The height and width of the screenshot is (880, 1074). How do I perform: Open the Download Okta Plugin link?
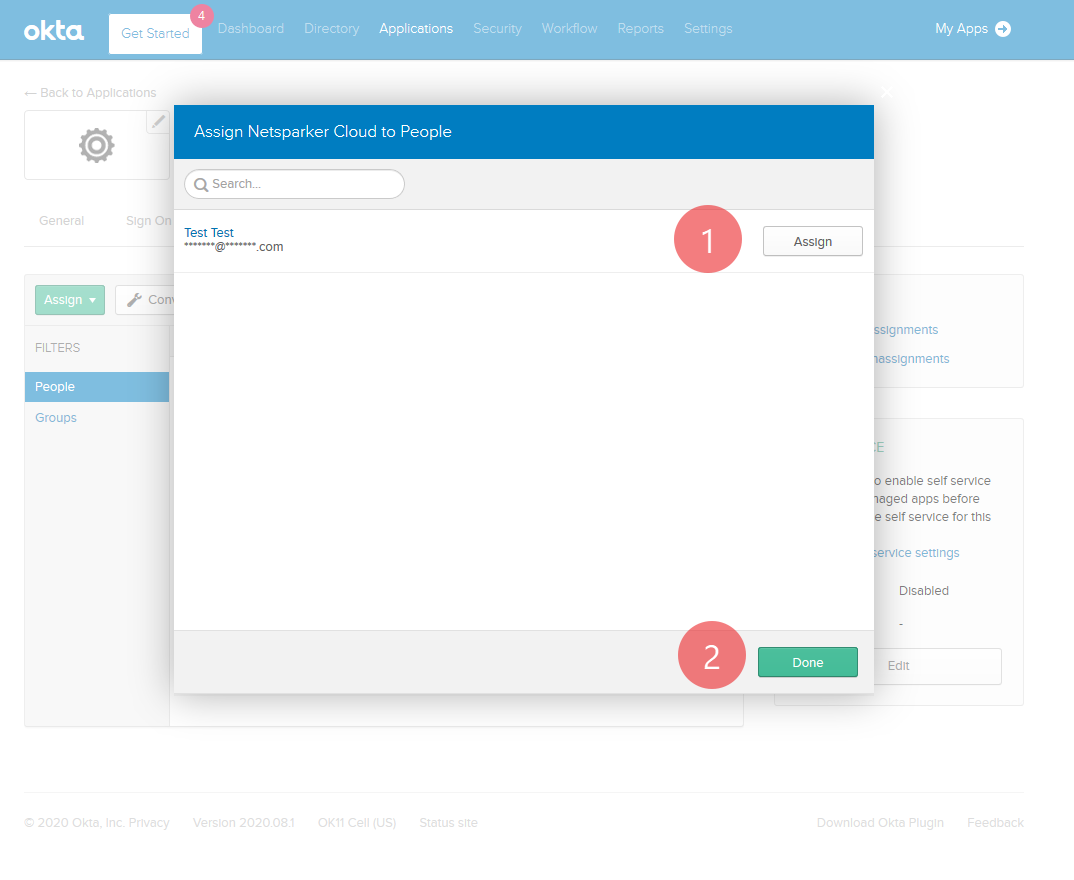tap(879, 823)
